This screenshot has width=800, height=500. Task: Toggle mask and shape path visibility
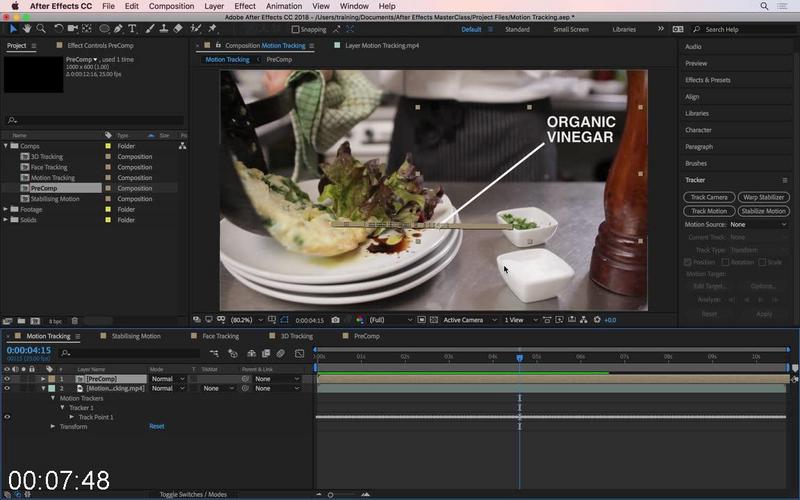284,320
